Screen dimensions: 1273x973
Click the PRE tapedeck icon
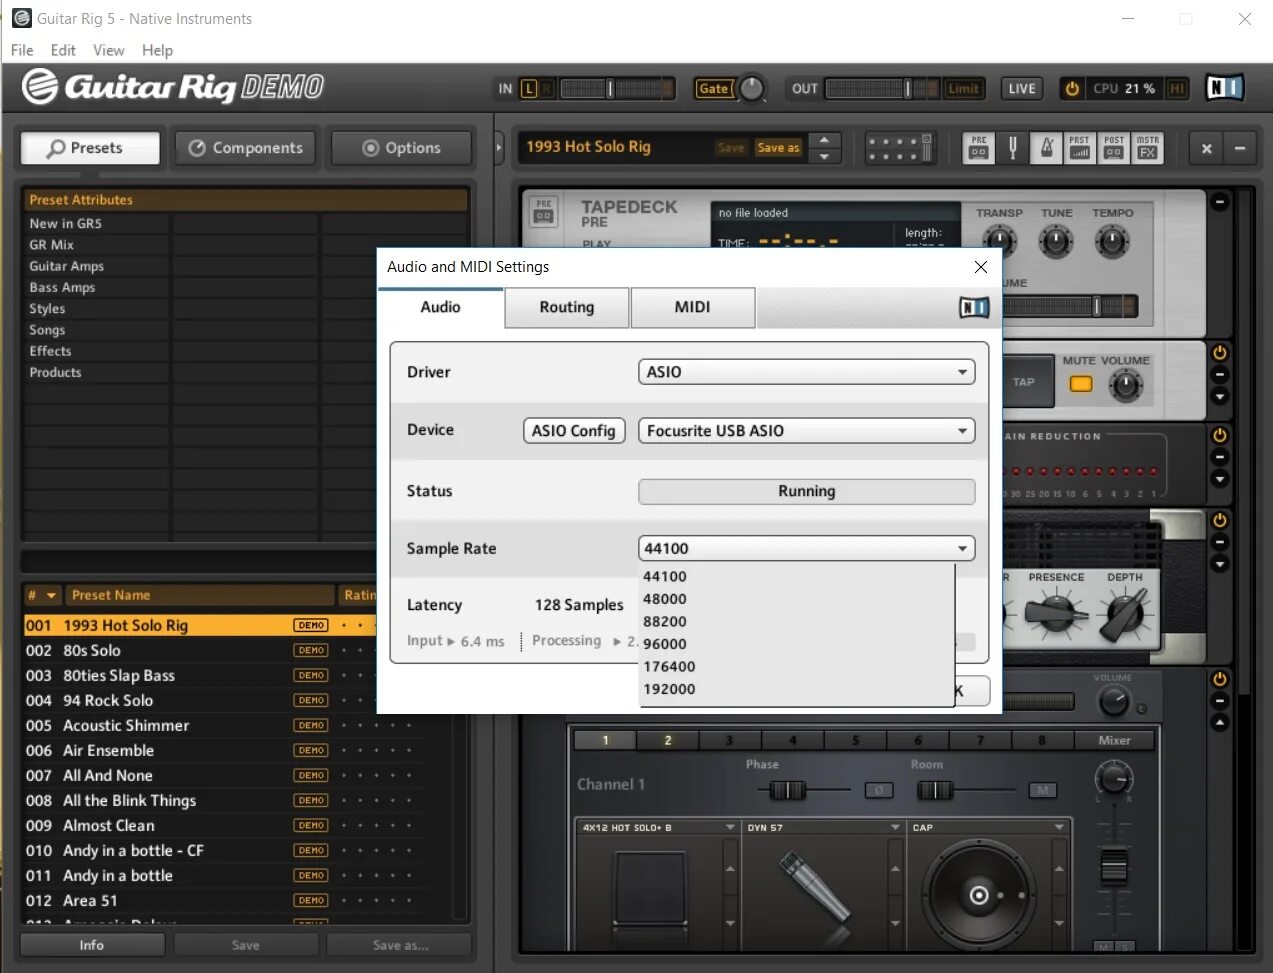pos(978,148)
